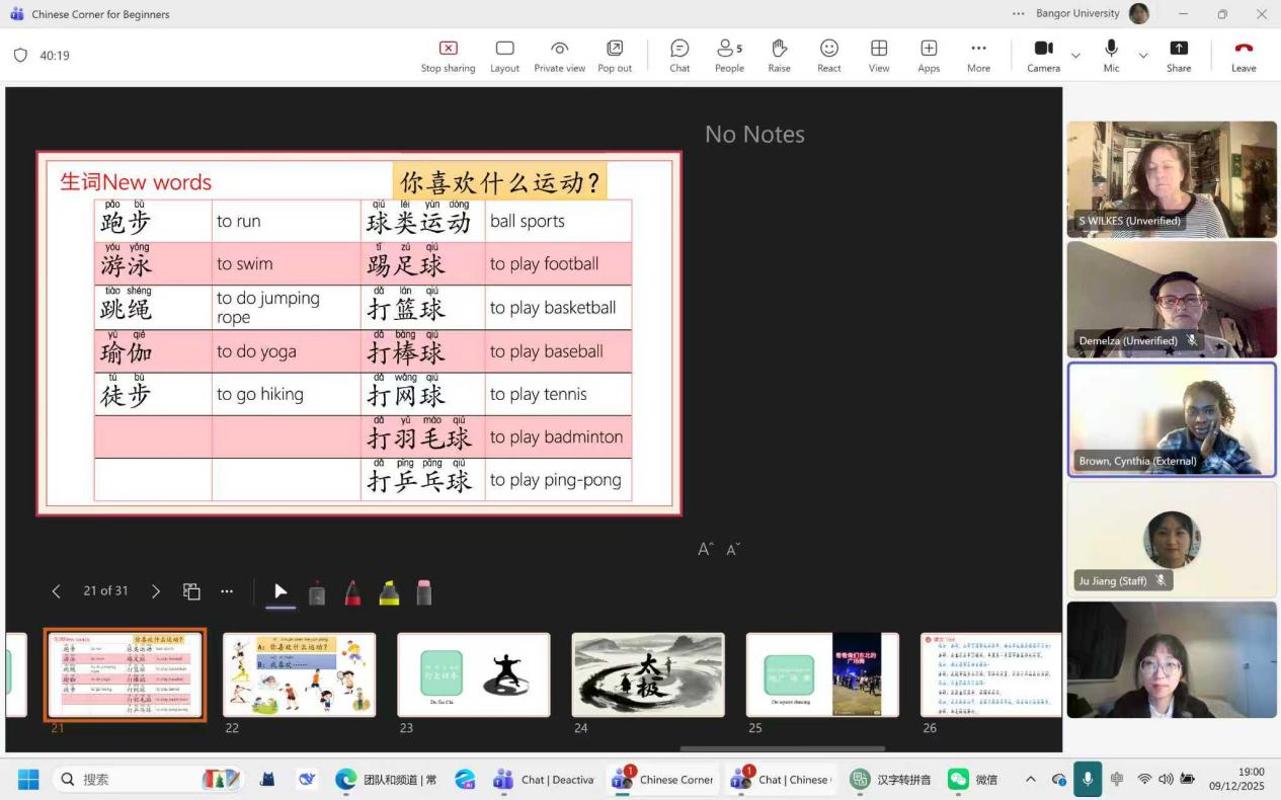
Task: Raise your hand in meeting
Action: (779, 55)
